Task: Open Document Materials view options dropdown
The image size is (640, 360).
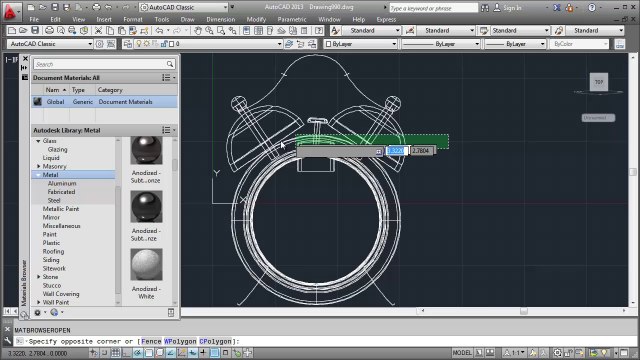Action: (x=168, y=78)
